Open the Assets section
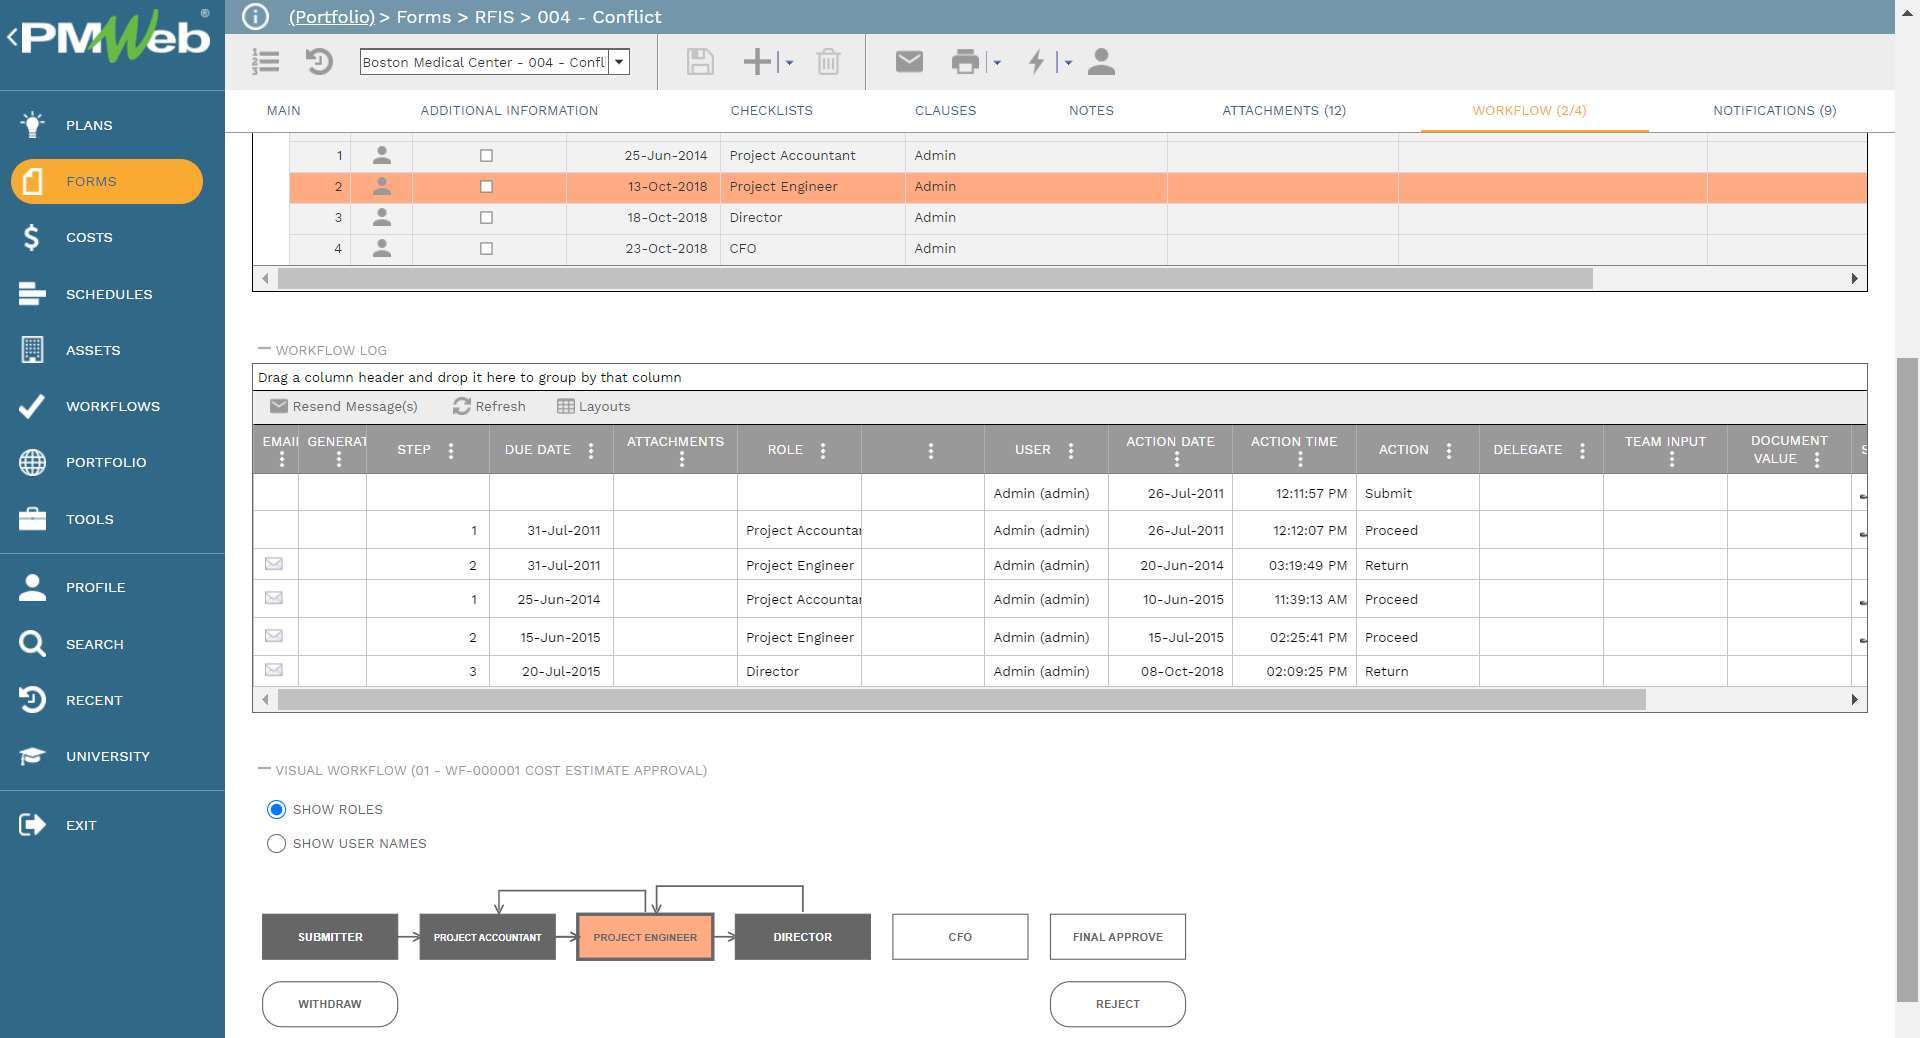 pos(33,350)
